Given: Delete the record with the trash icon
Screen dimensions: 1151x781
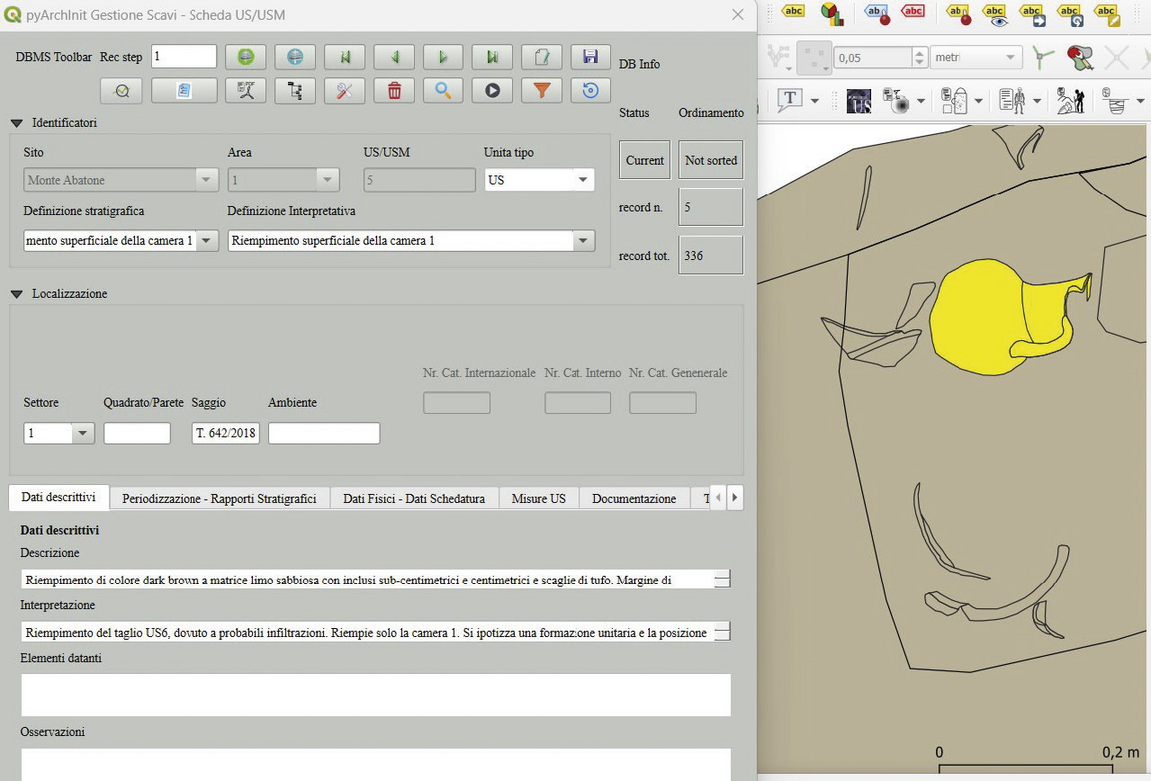Looking at the screenshot, I should coord(394,91).
